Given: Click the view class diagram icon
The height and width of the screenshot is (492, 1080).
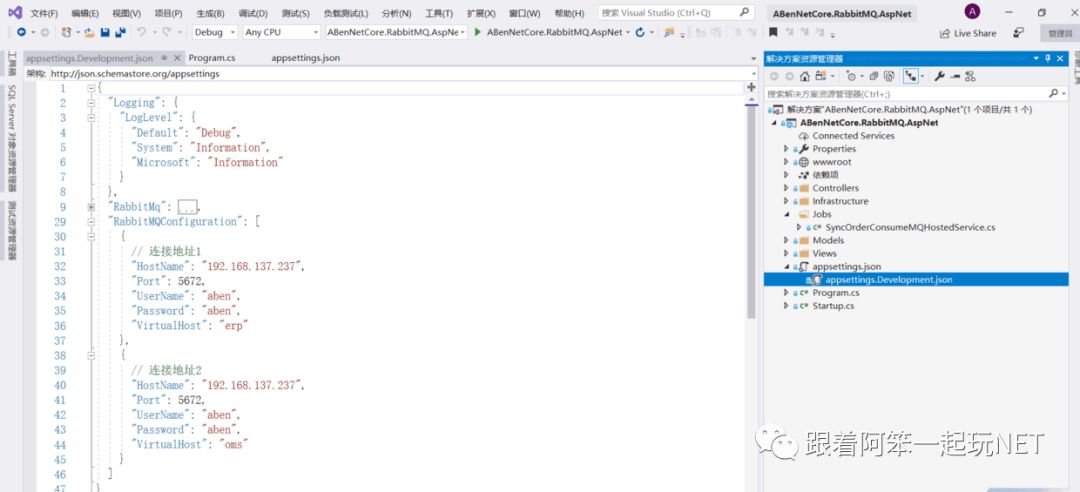Looking at the screenshot, I should coord(970,76).
